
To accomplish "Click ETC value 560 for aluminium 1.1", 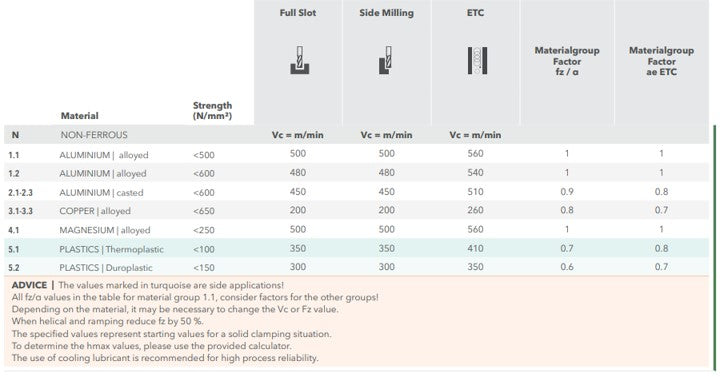I will [475, 154].
